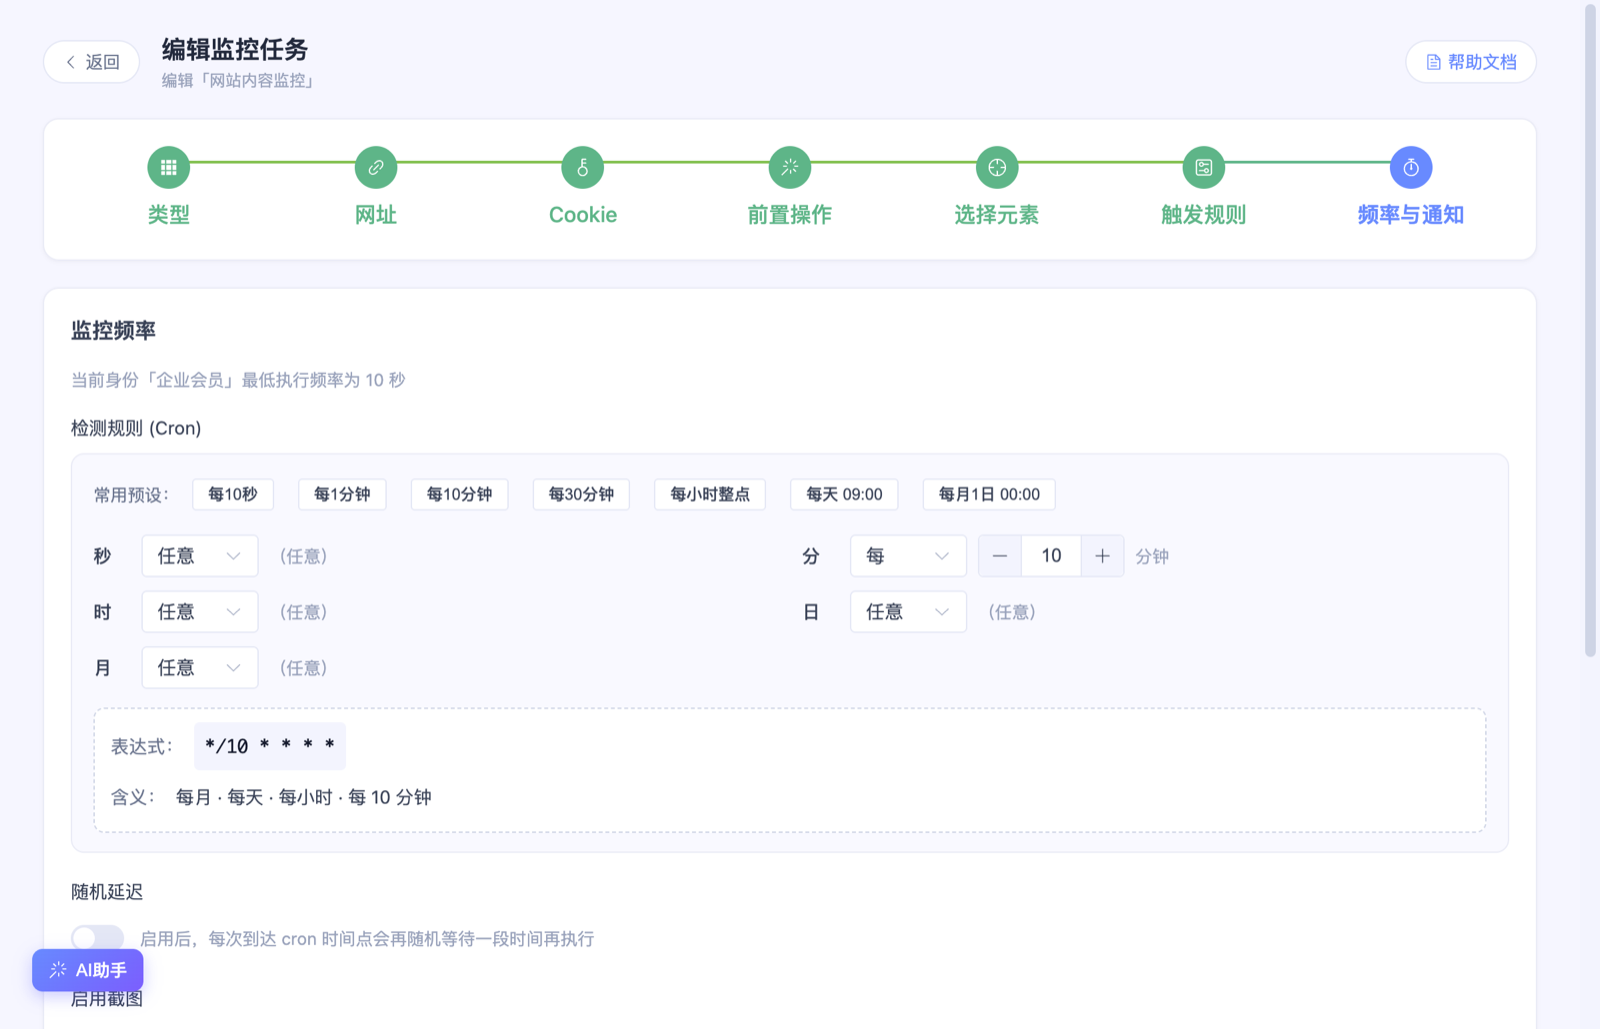
Task: Select the 频率与通知 step label
Action: [x=1411, y=215]
